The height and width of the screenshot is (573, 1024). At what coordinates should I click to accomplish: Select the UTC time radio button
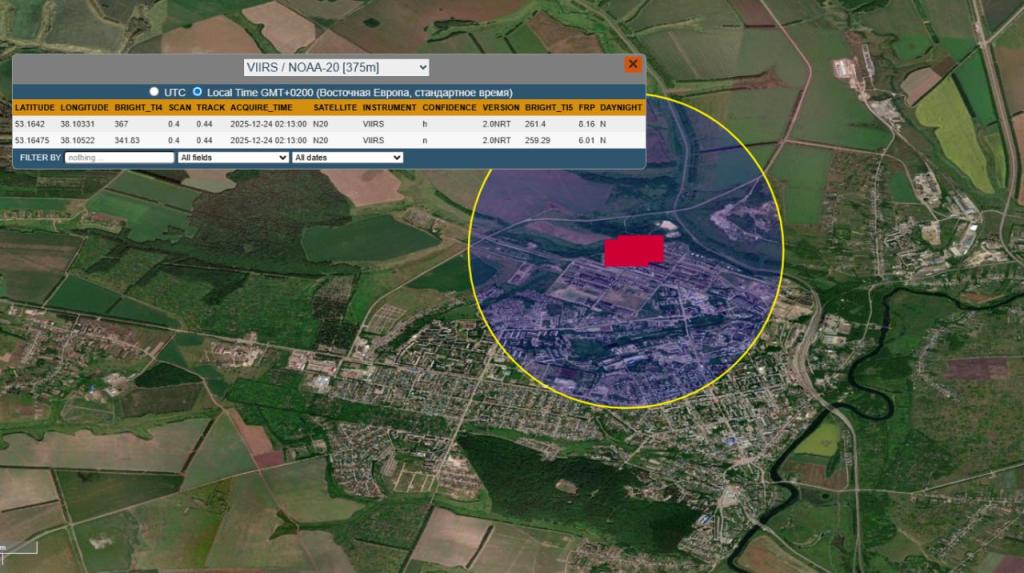[x=154, y=91]
